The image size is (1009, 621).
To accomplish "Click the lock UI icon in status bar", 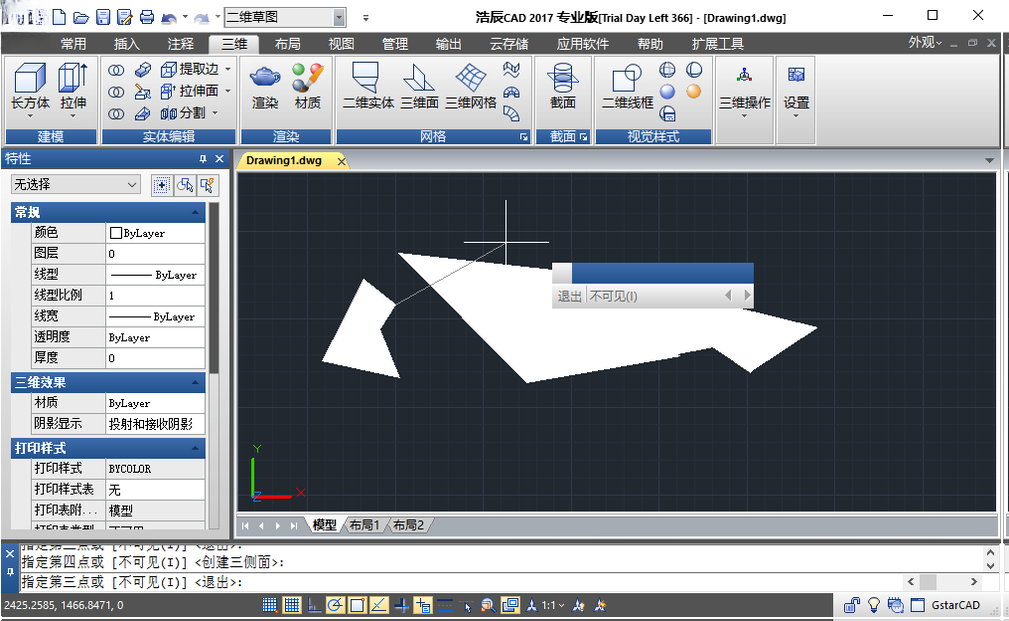I will [852, 605].
